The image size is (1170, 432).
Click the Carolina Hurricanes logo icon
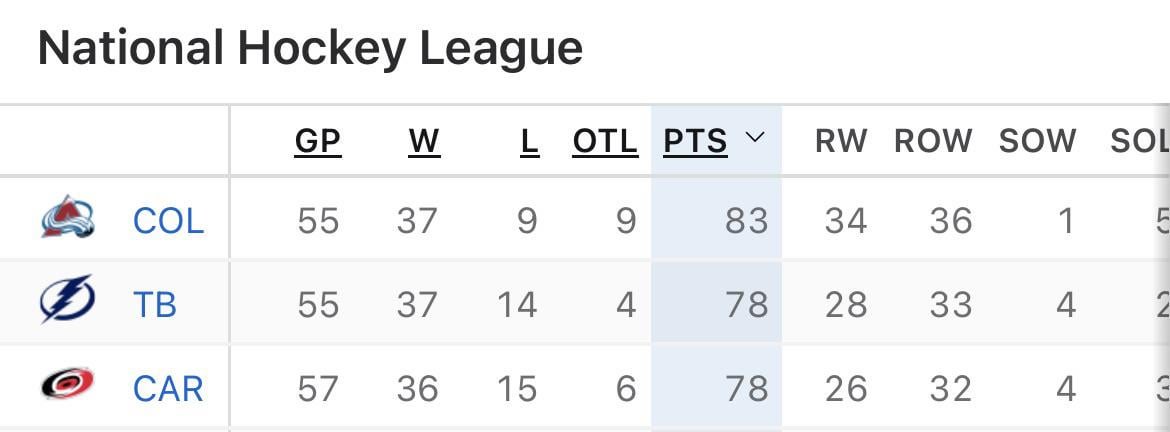pyautogui.click(x=68, y=384)
